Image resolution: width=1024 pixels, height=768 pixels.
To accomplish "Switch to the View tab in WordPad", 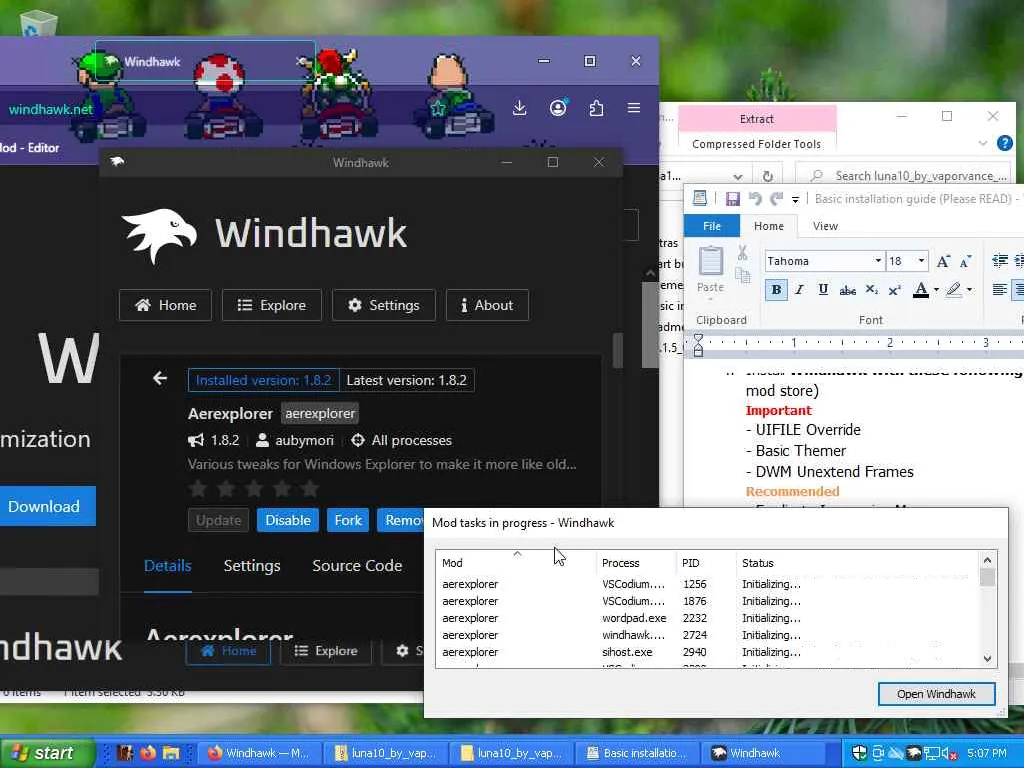I will [825, 226].
